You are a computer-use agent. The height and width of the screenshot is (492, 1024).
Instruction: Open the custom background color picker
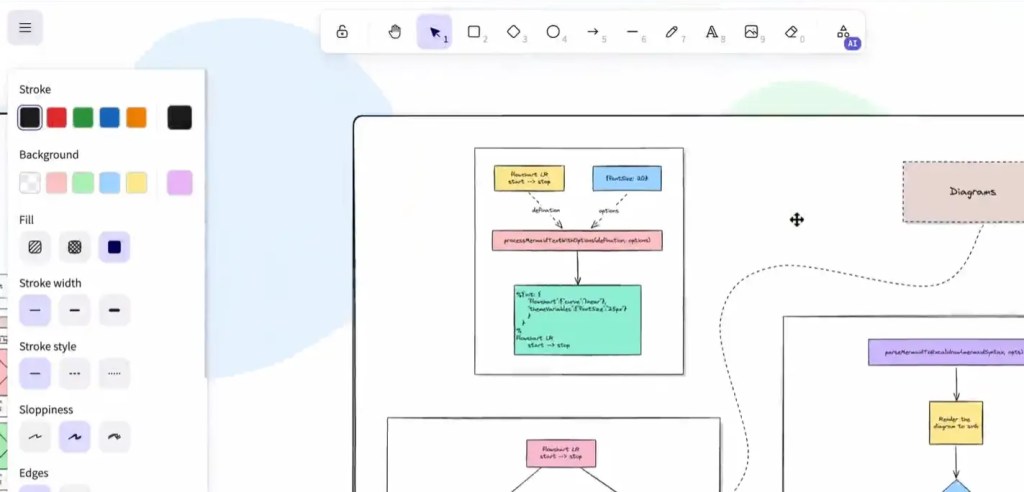click(180, 183)
